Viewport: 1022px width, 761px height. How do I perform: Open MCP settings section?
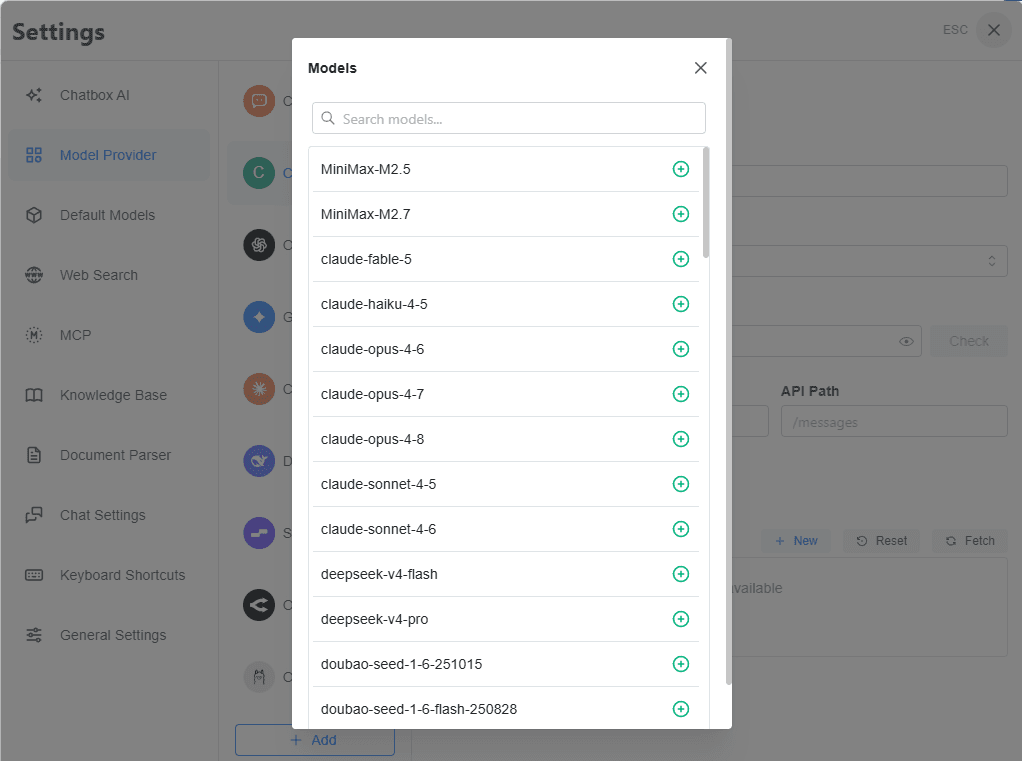(x=109, y=335)
